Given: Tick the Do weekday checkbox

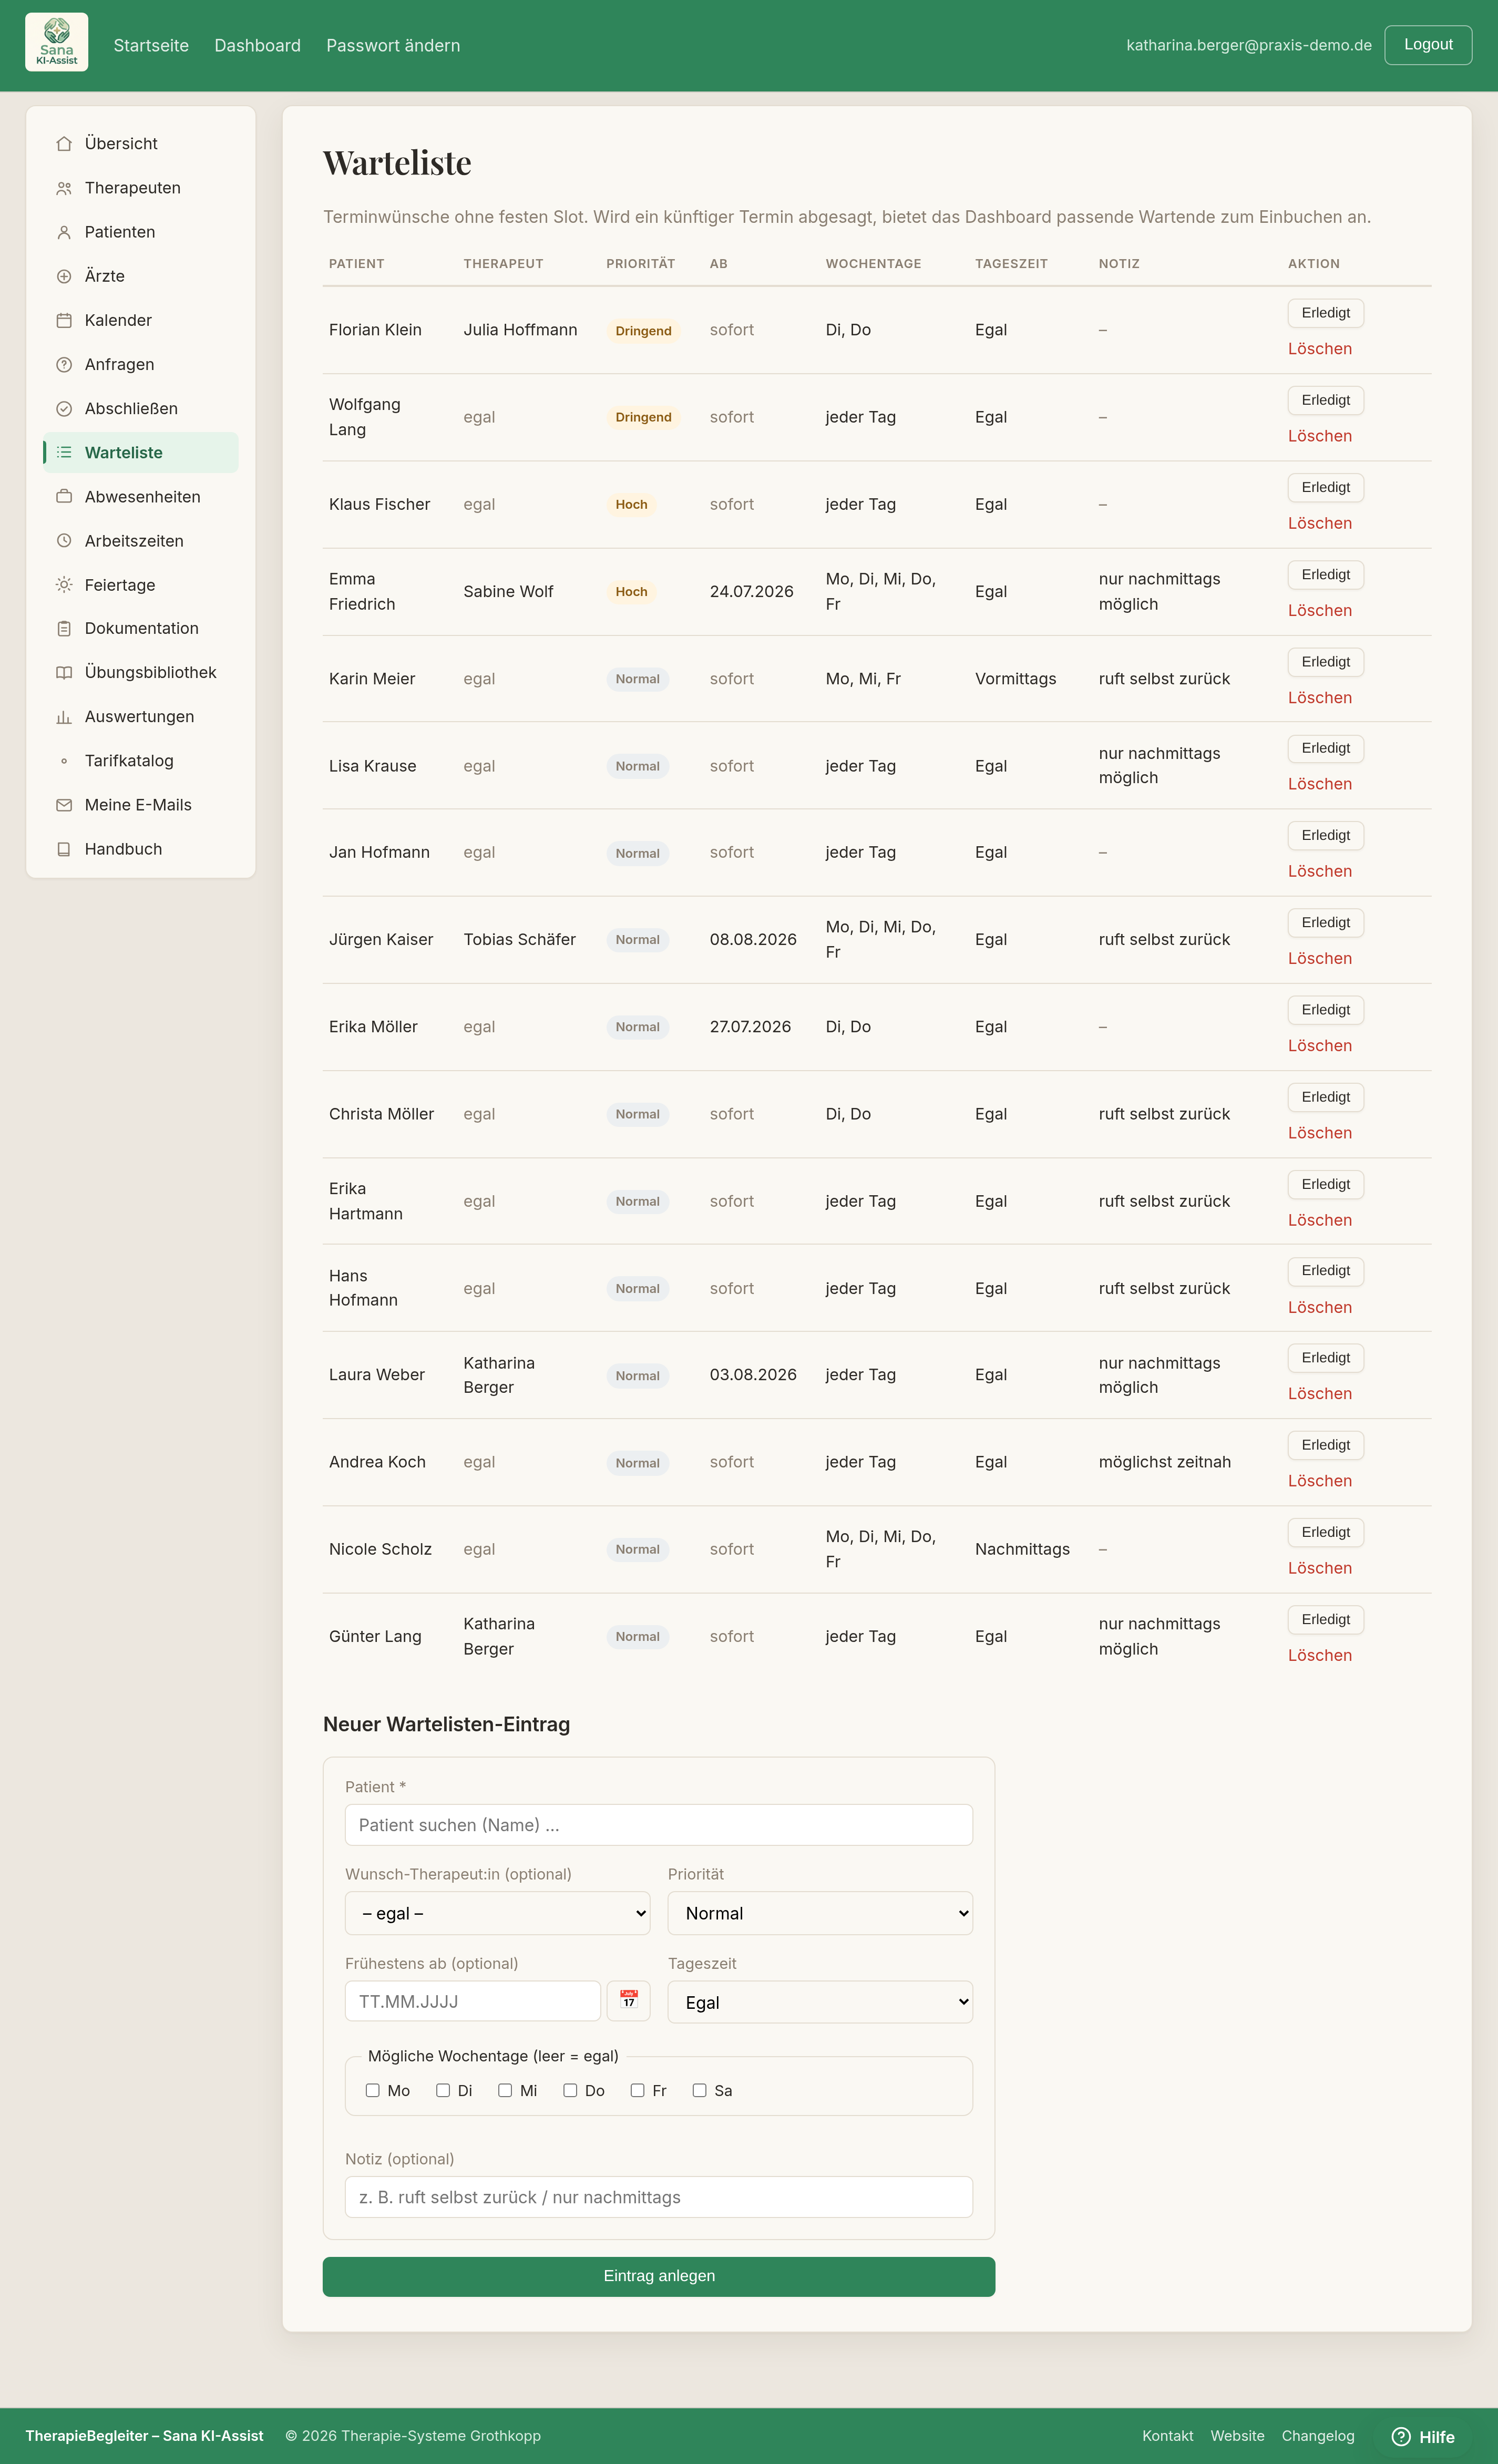Looking at the screenshot, I should (x=570, y=2090).
